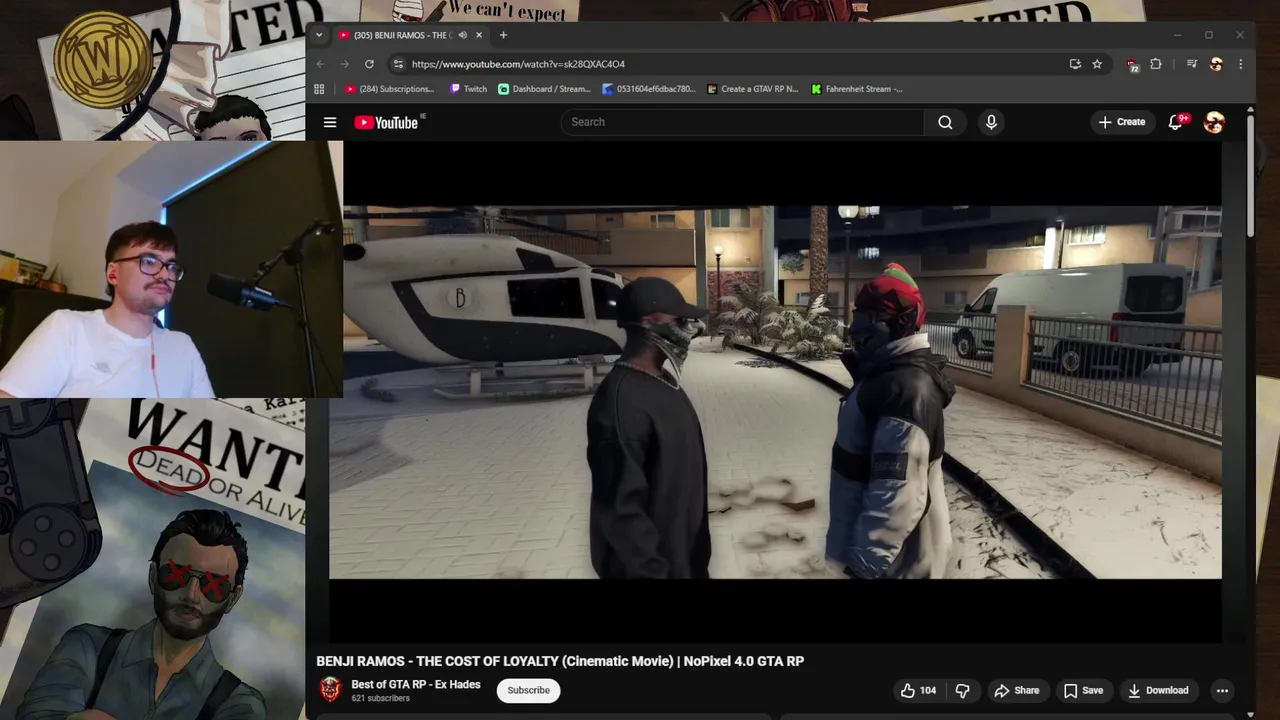Download the video

click(1158, 690)
